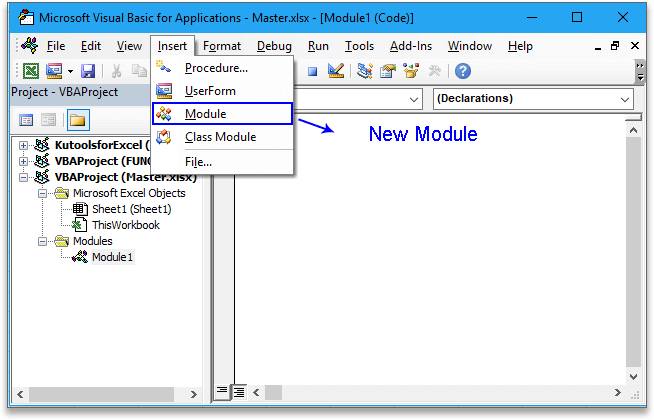Toggle Design Mode toolbar icon

click(336, 71)
